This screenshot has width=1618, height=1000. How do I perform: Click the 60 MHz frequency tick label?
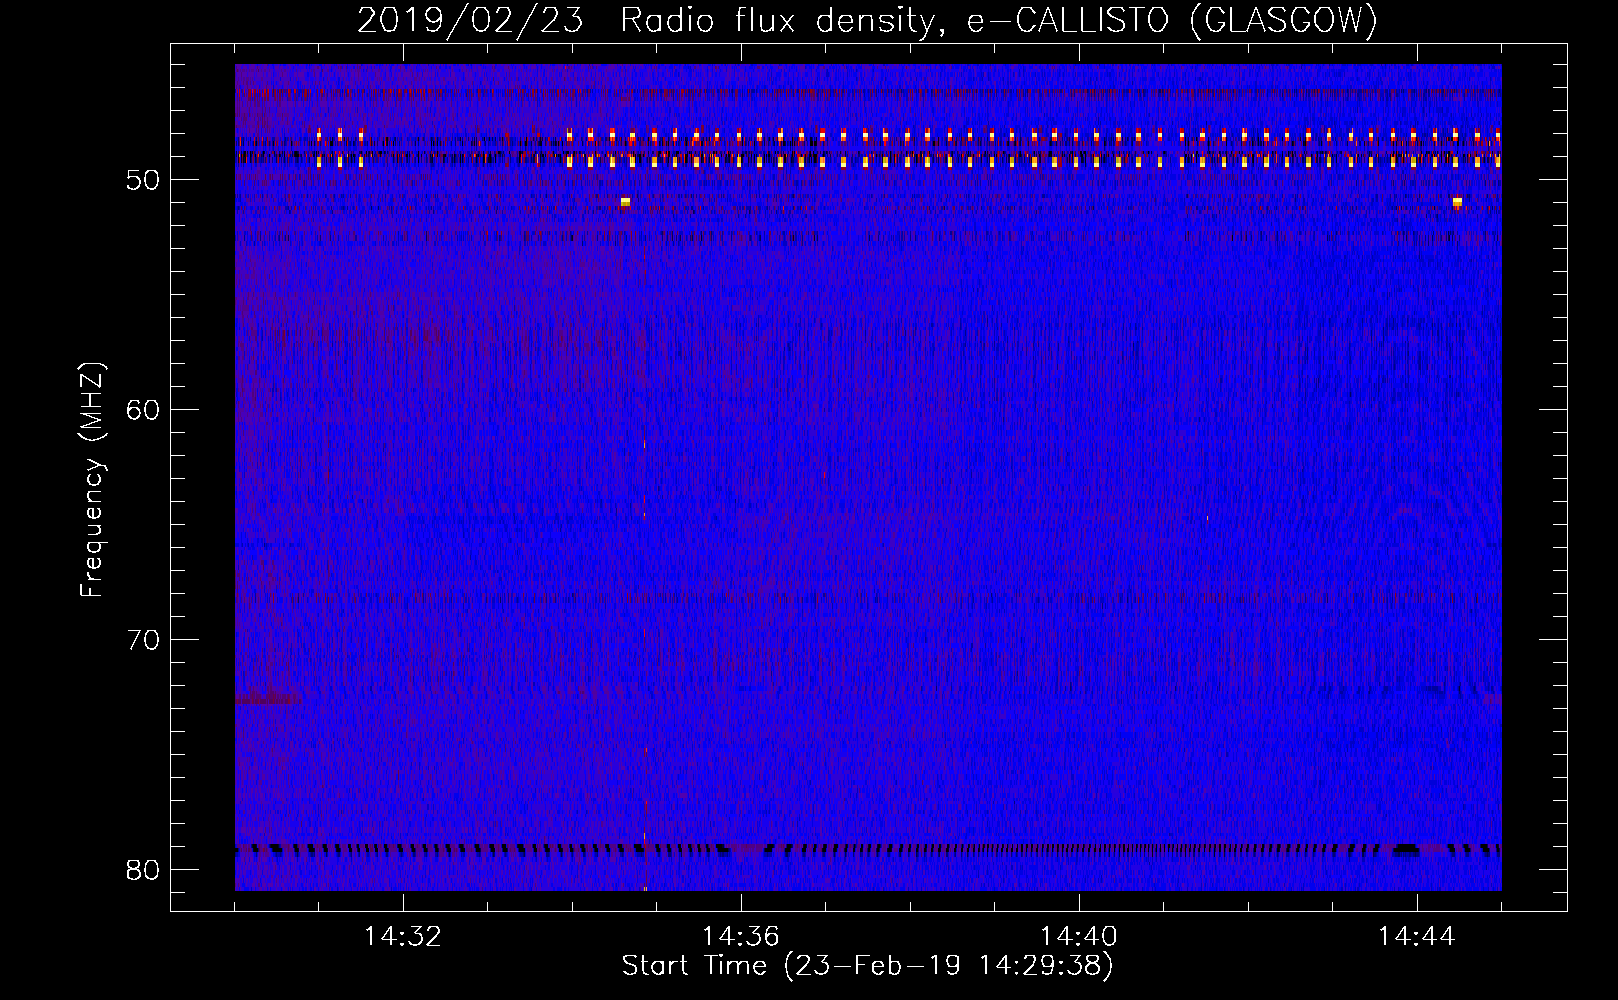click(144, 410)
